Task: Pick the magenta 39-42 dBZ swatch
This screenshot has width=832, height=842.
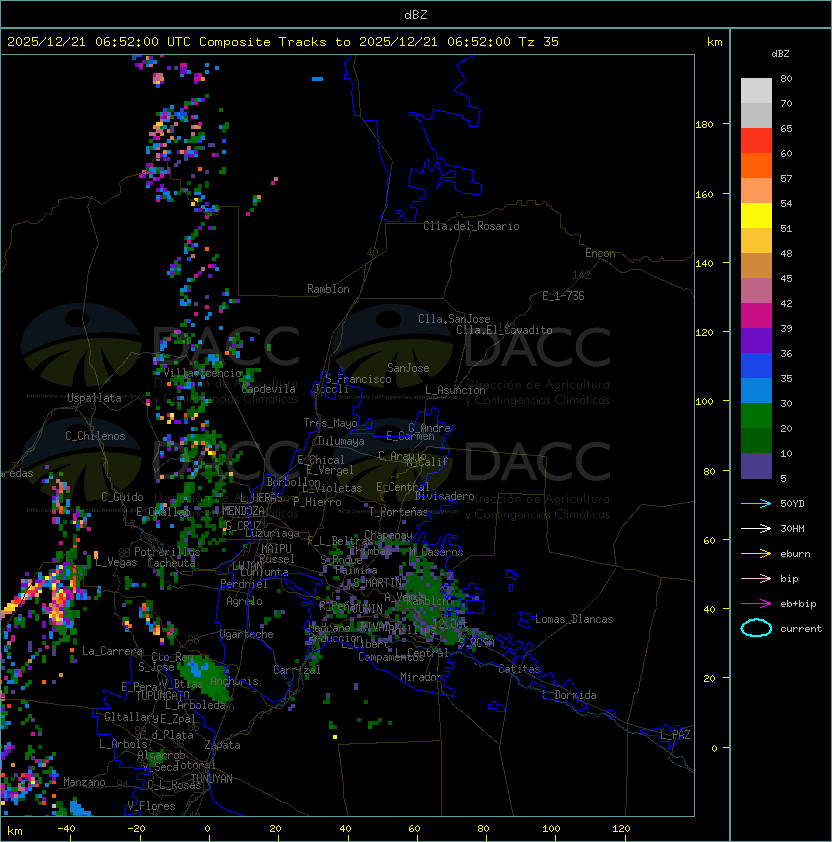Action: pyautogui.click(x=756, y=316)
